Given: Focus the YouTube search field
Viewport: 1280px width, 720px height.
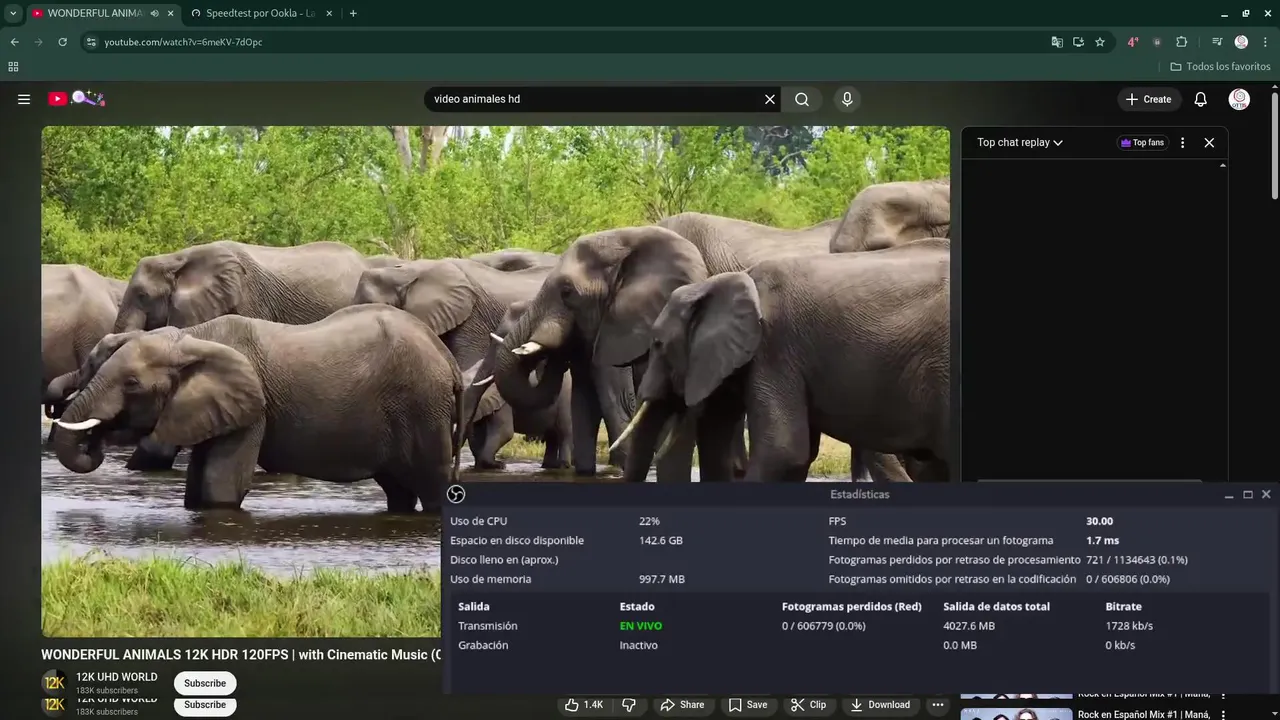Looking at the screenshot, I should pyautogui.click(x=595, y=99).
